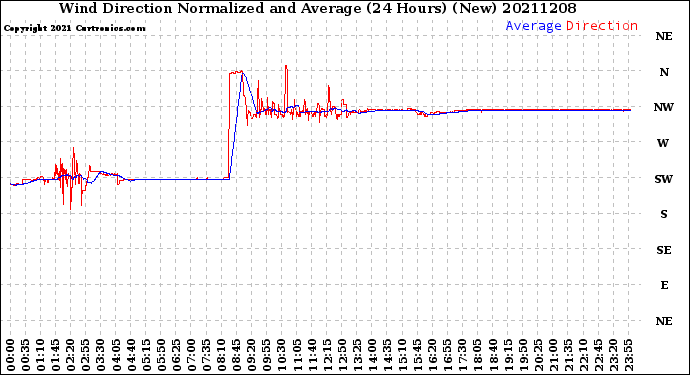Click the '15:45' time axis label
Viewport: 690px width, 375px height.
(417, 355)
